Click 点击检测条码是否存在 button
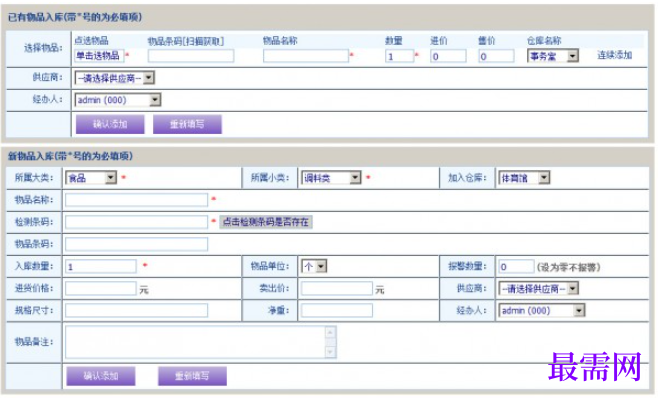The image size is (660, 398). tap(266, 222)
